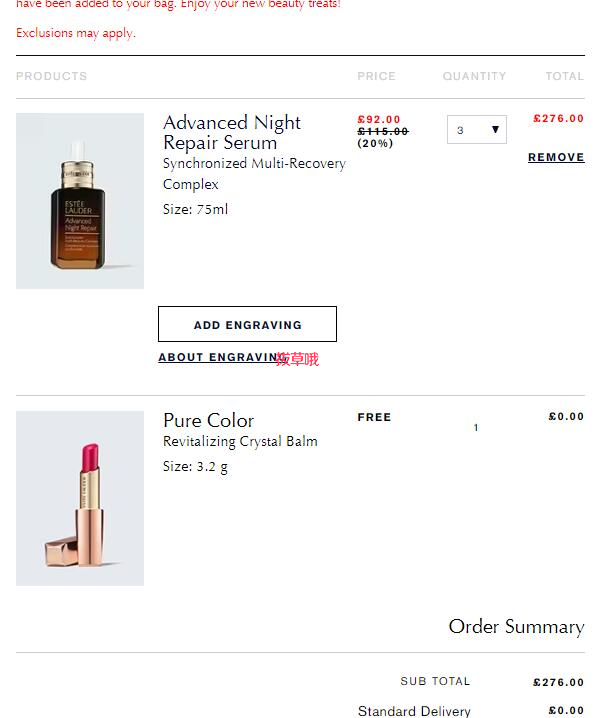Viewport: 594px width, 718px height.
Task: Click the Size: 75ml text
Action: coord(195,209)
